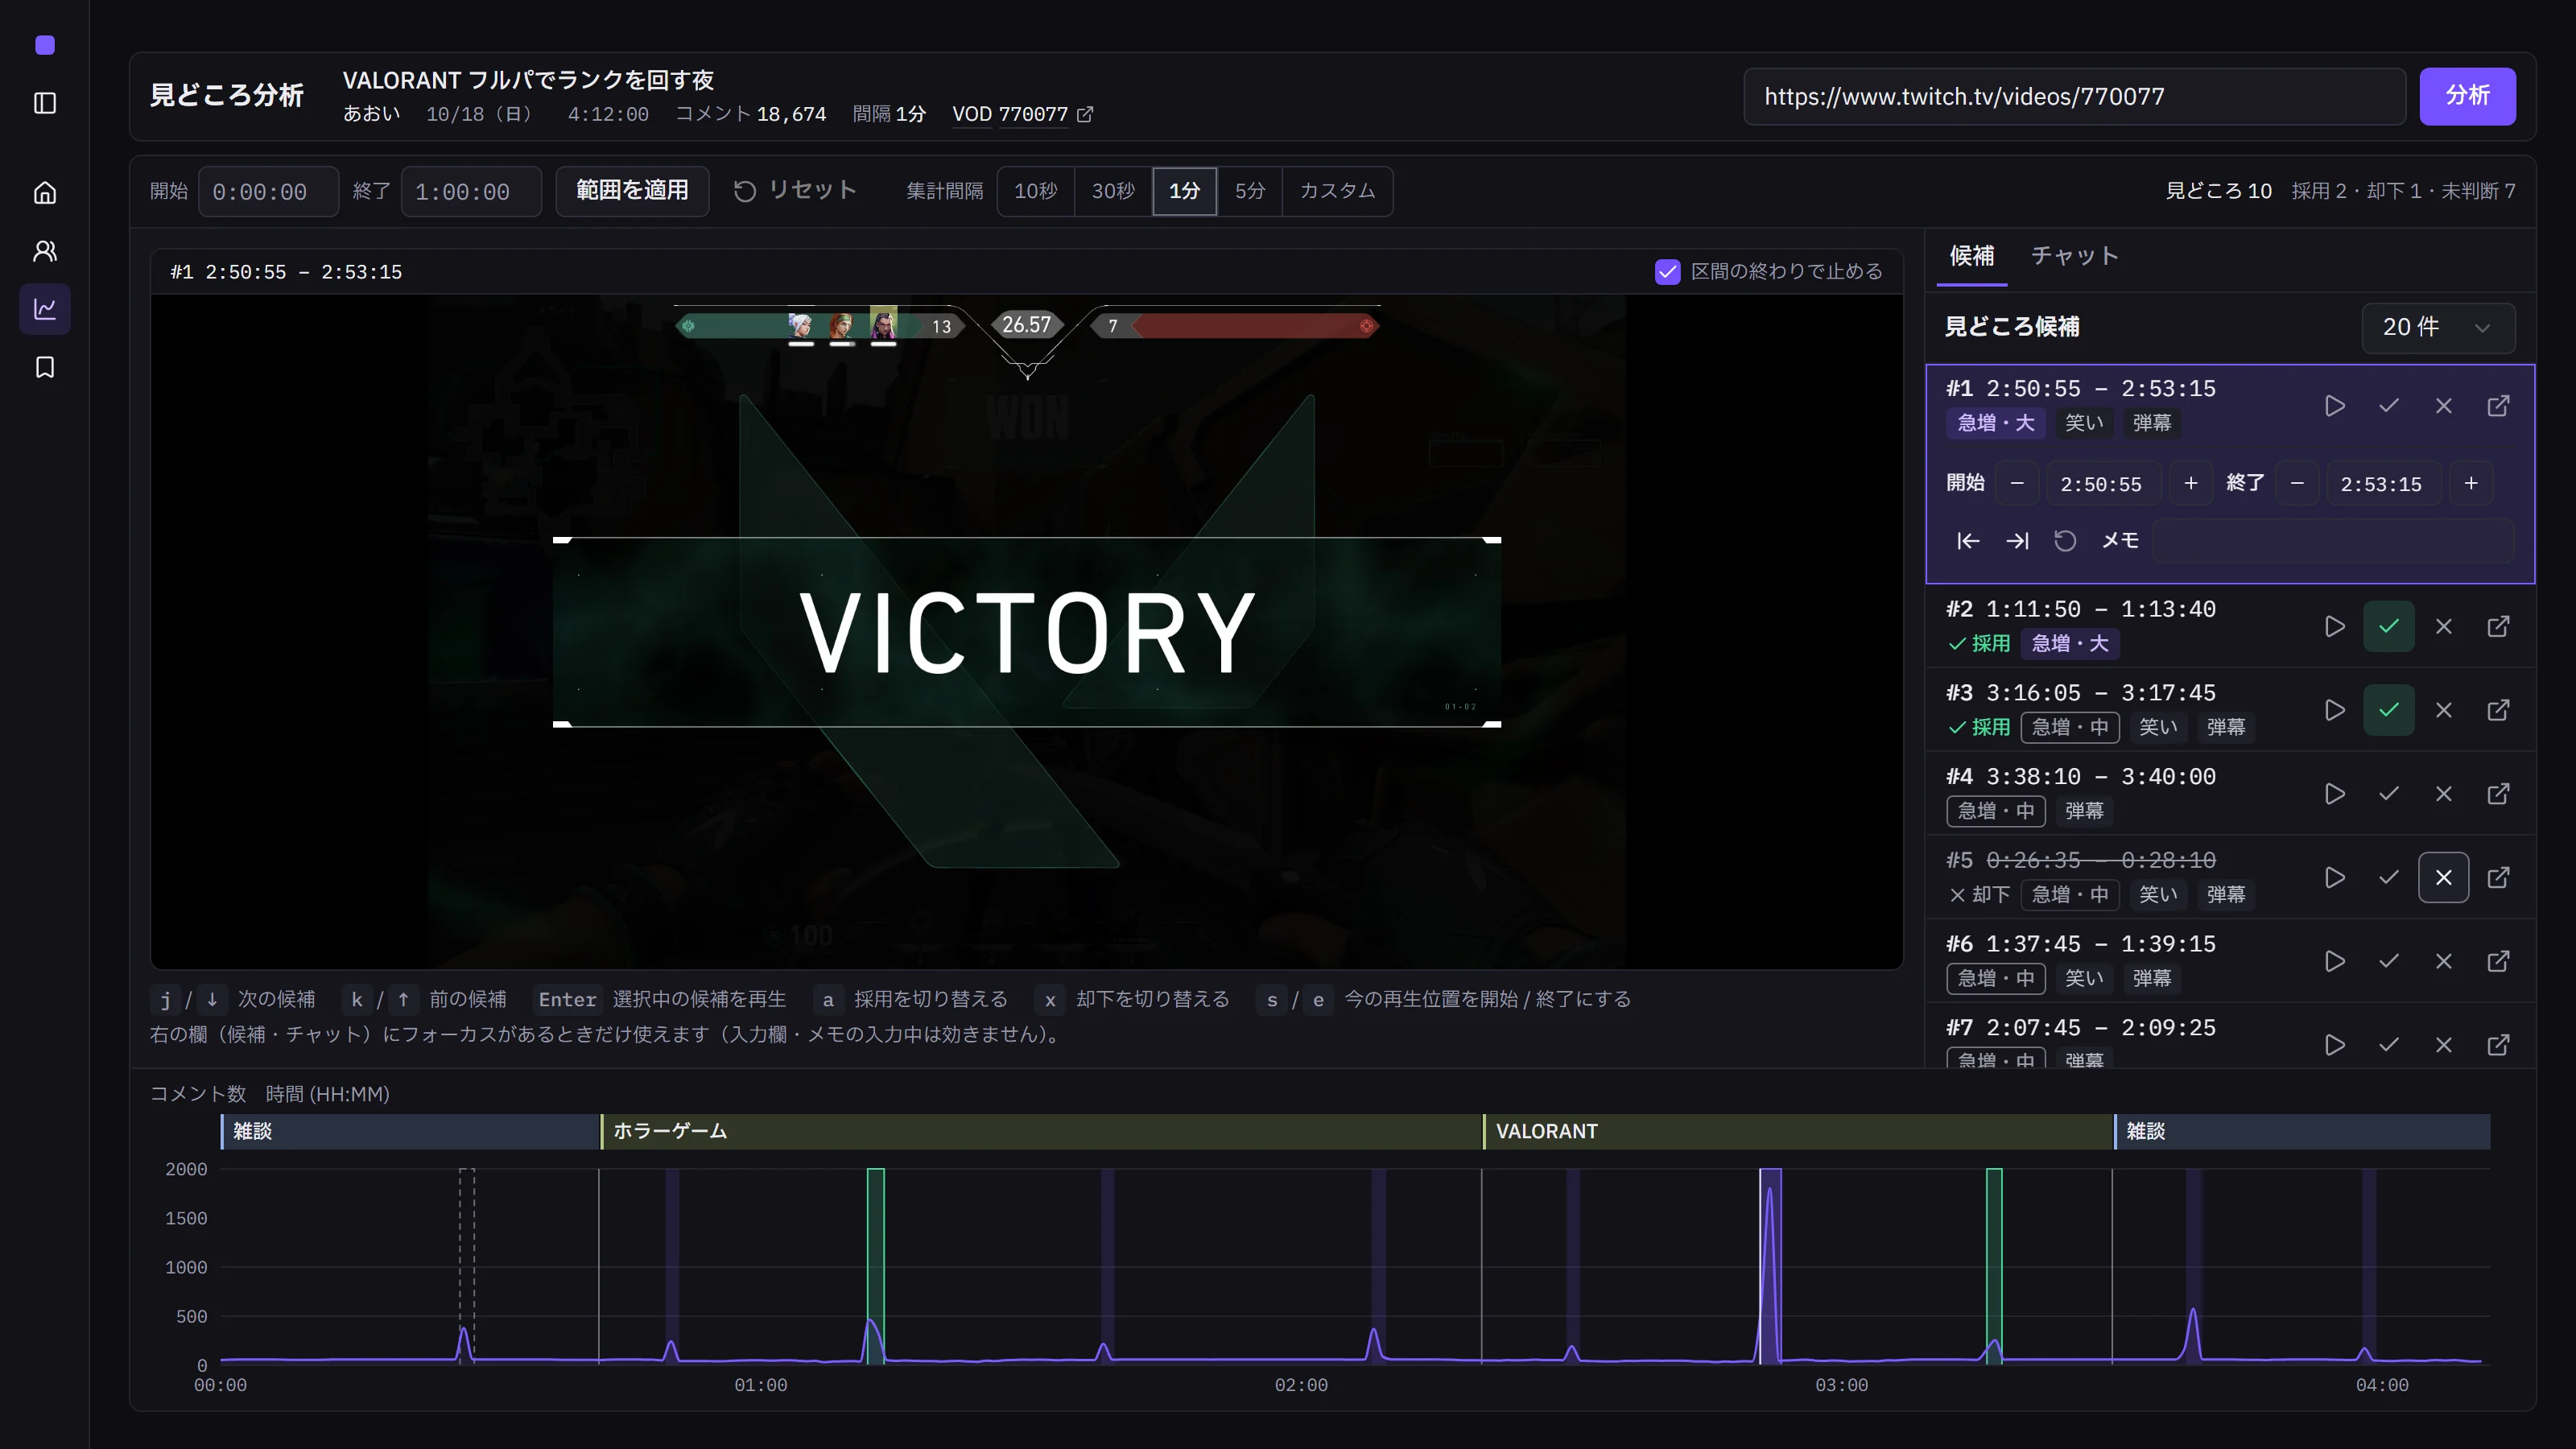Reject candidate #1 with X icon
The image size is (2576, 1449).
[2443, 406]
